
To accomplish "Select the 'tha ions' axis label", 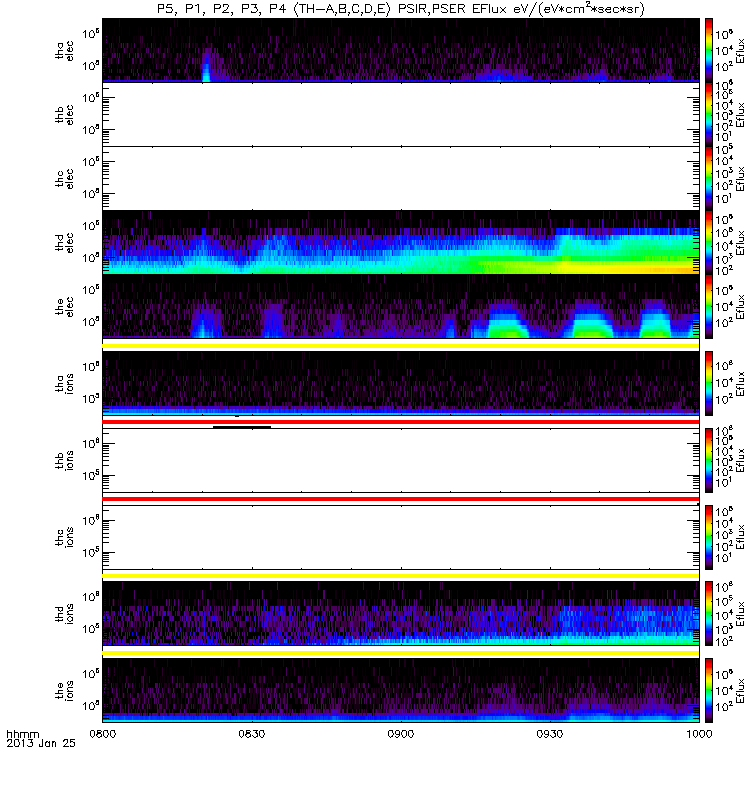I will pyautogui.click(x=65, y=384).
